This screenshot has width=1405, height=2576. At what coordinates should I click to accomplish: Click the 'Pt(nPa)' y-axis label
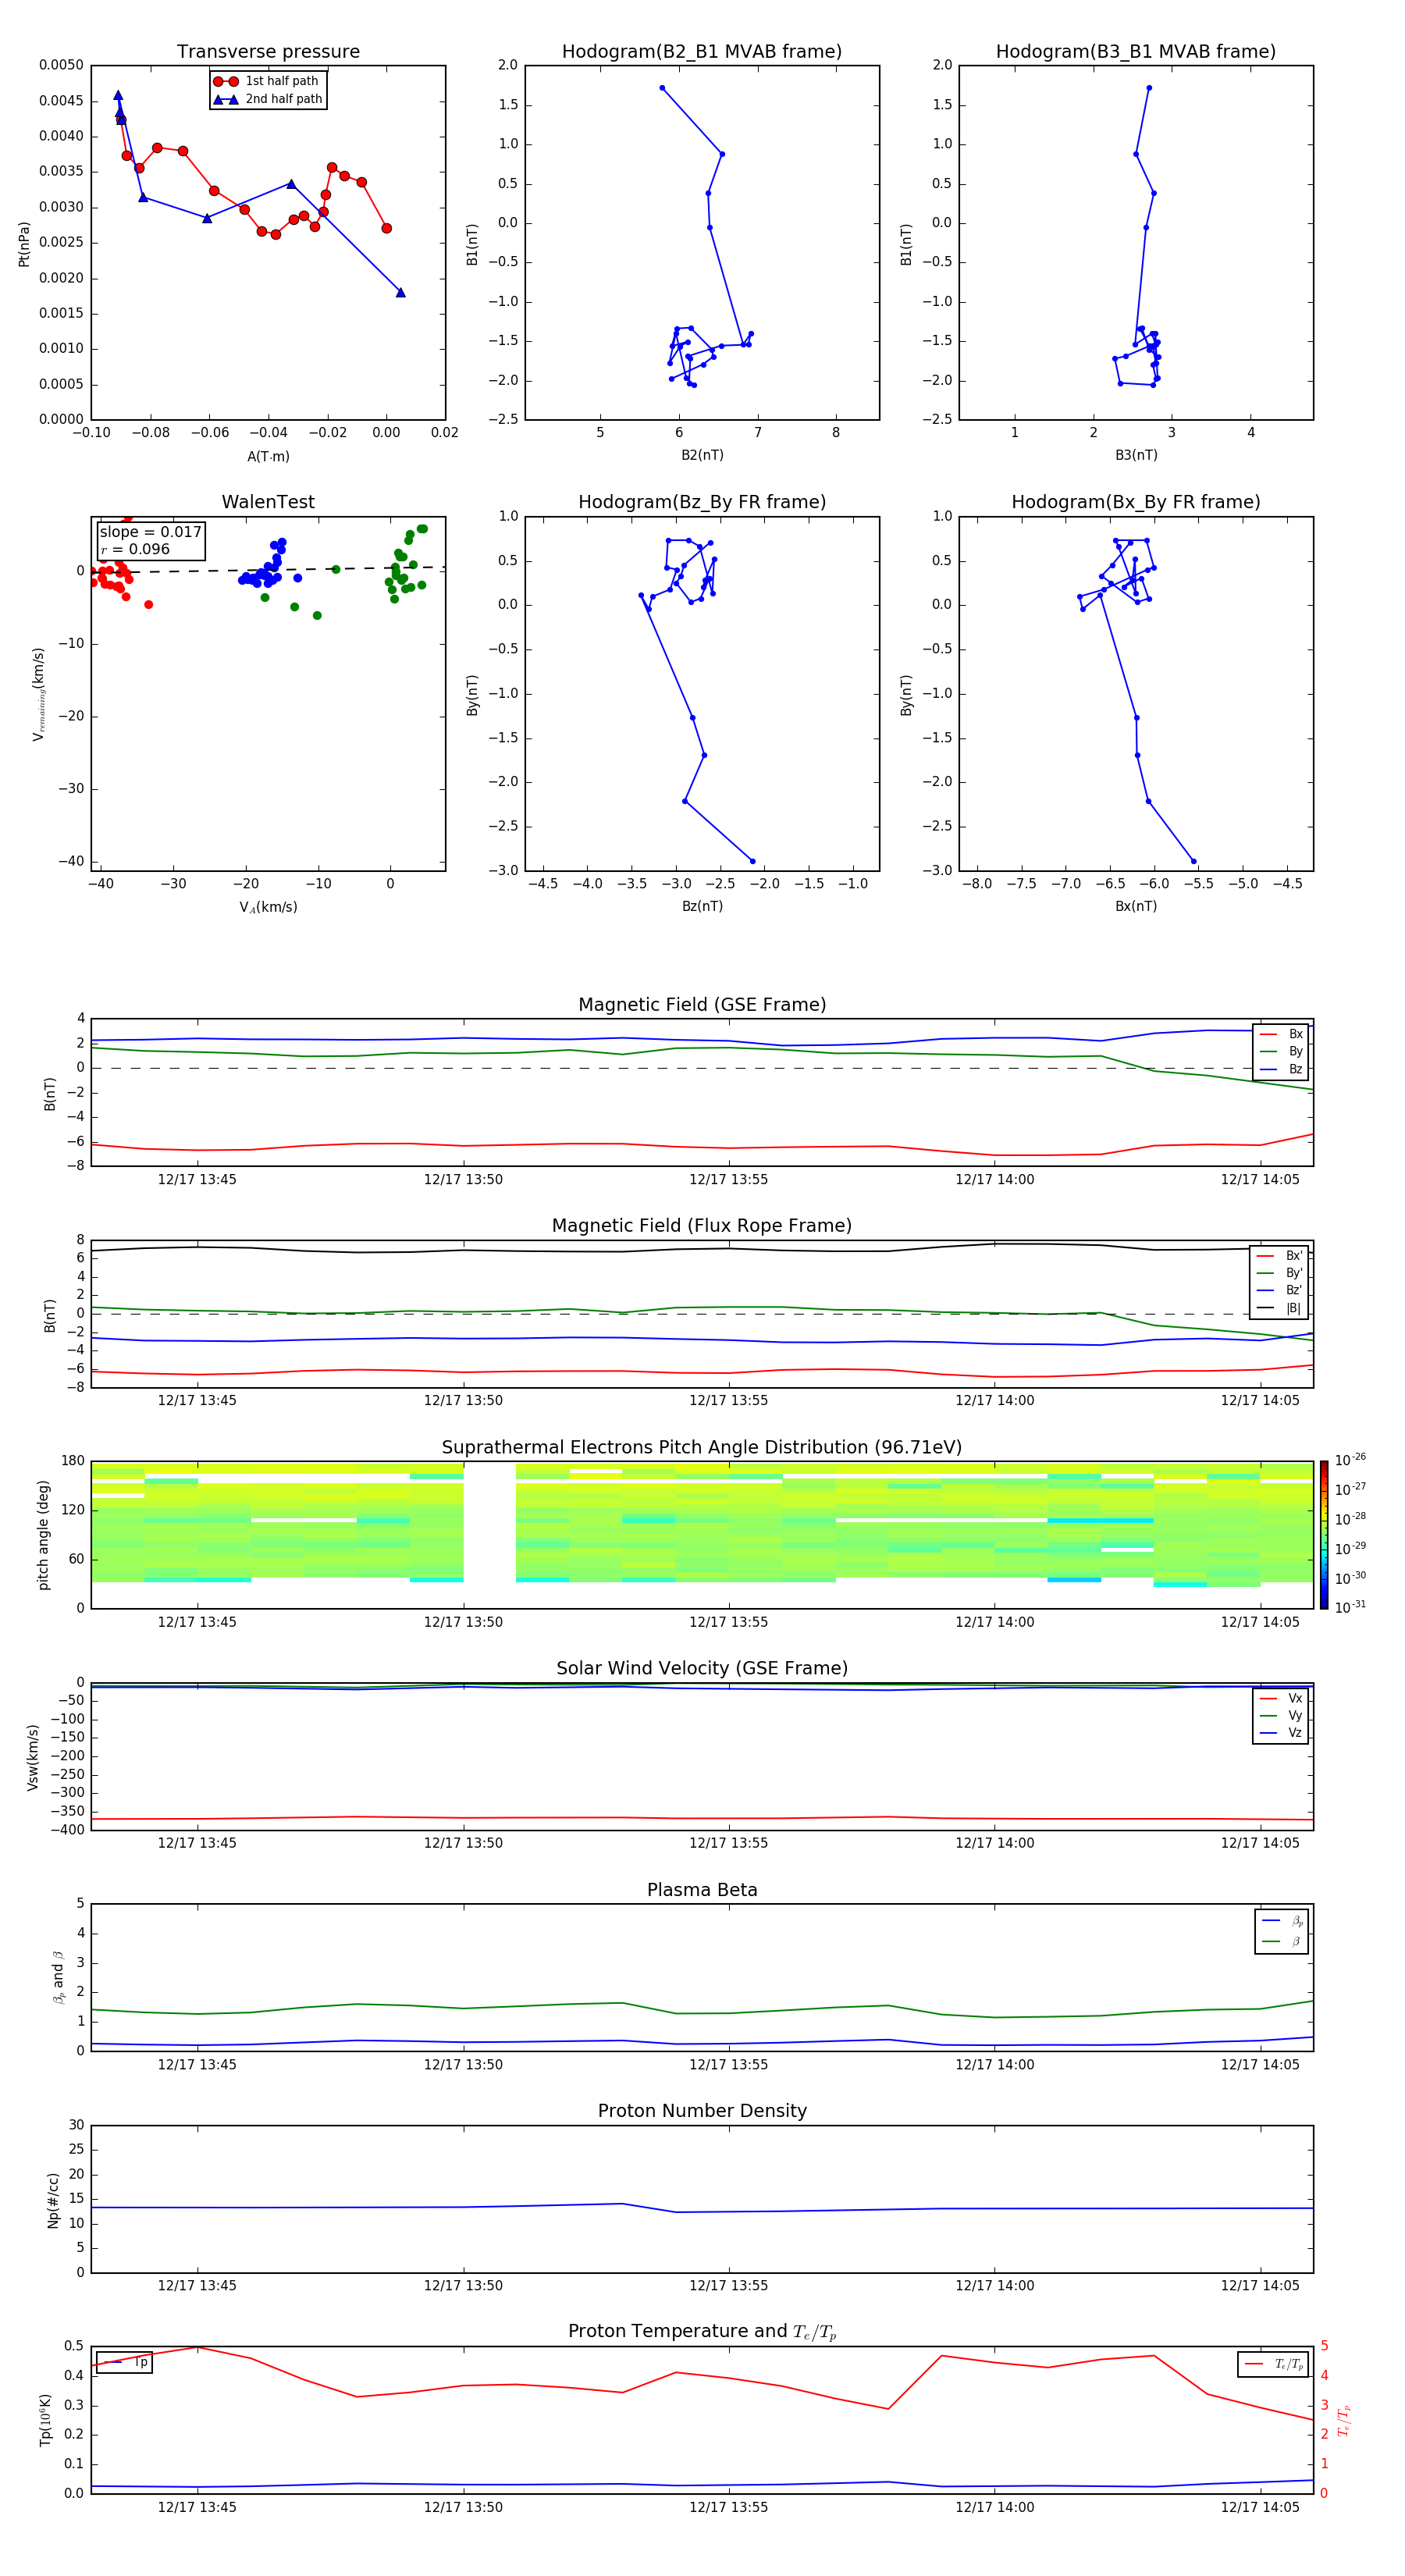click(x=24, y=244)
